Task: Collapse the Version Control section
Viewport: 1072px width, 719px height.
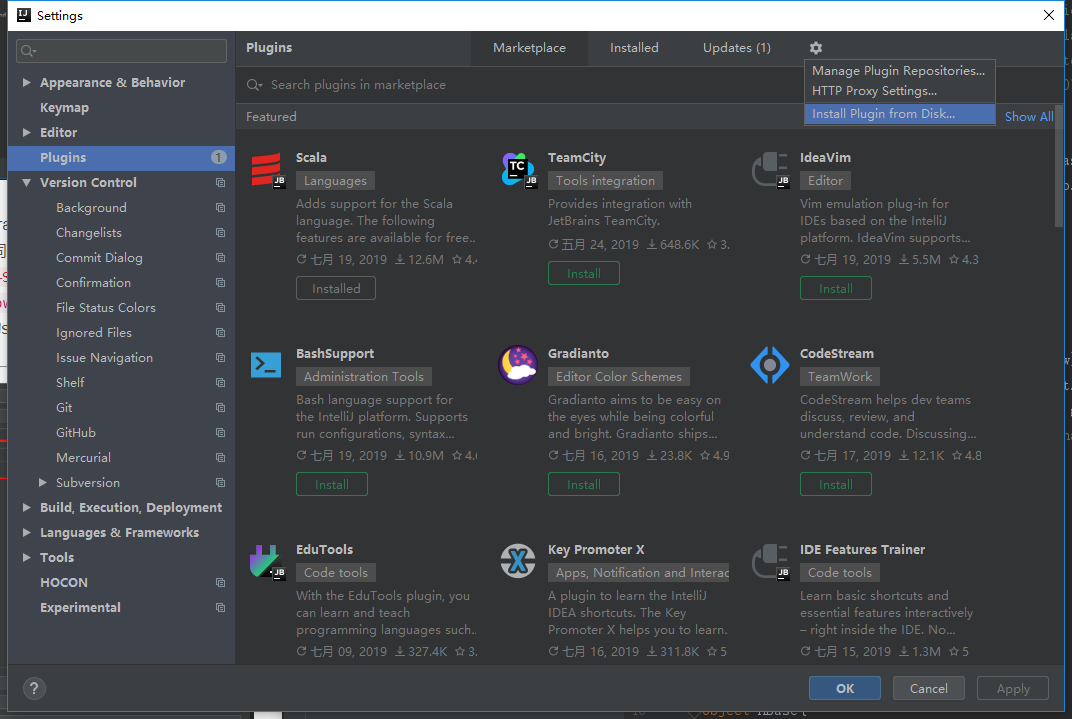Action: coord(27,182)
